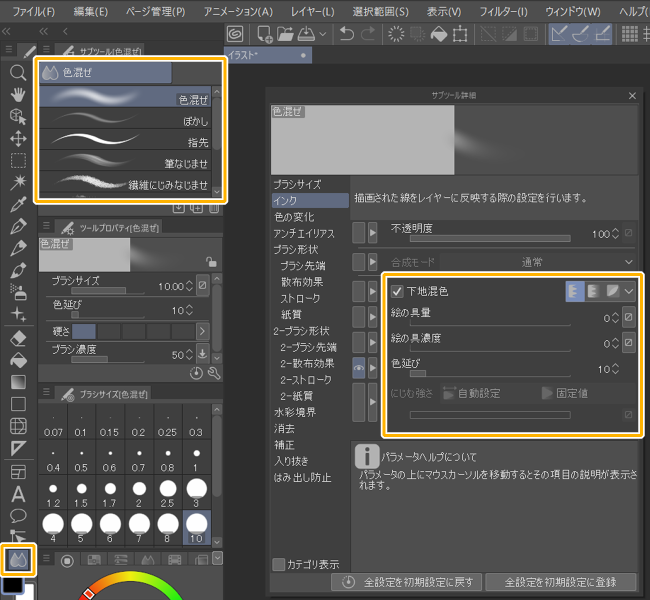Click the Open file folder icon
The height and width of the screenshot is (600, 650).
click(x=285, y=34)
